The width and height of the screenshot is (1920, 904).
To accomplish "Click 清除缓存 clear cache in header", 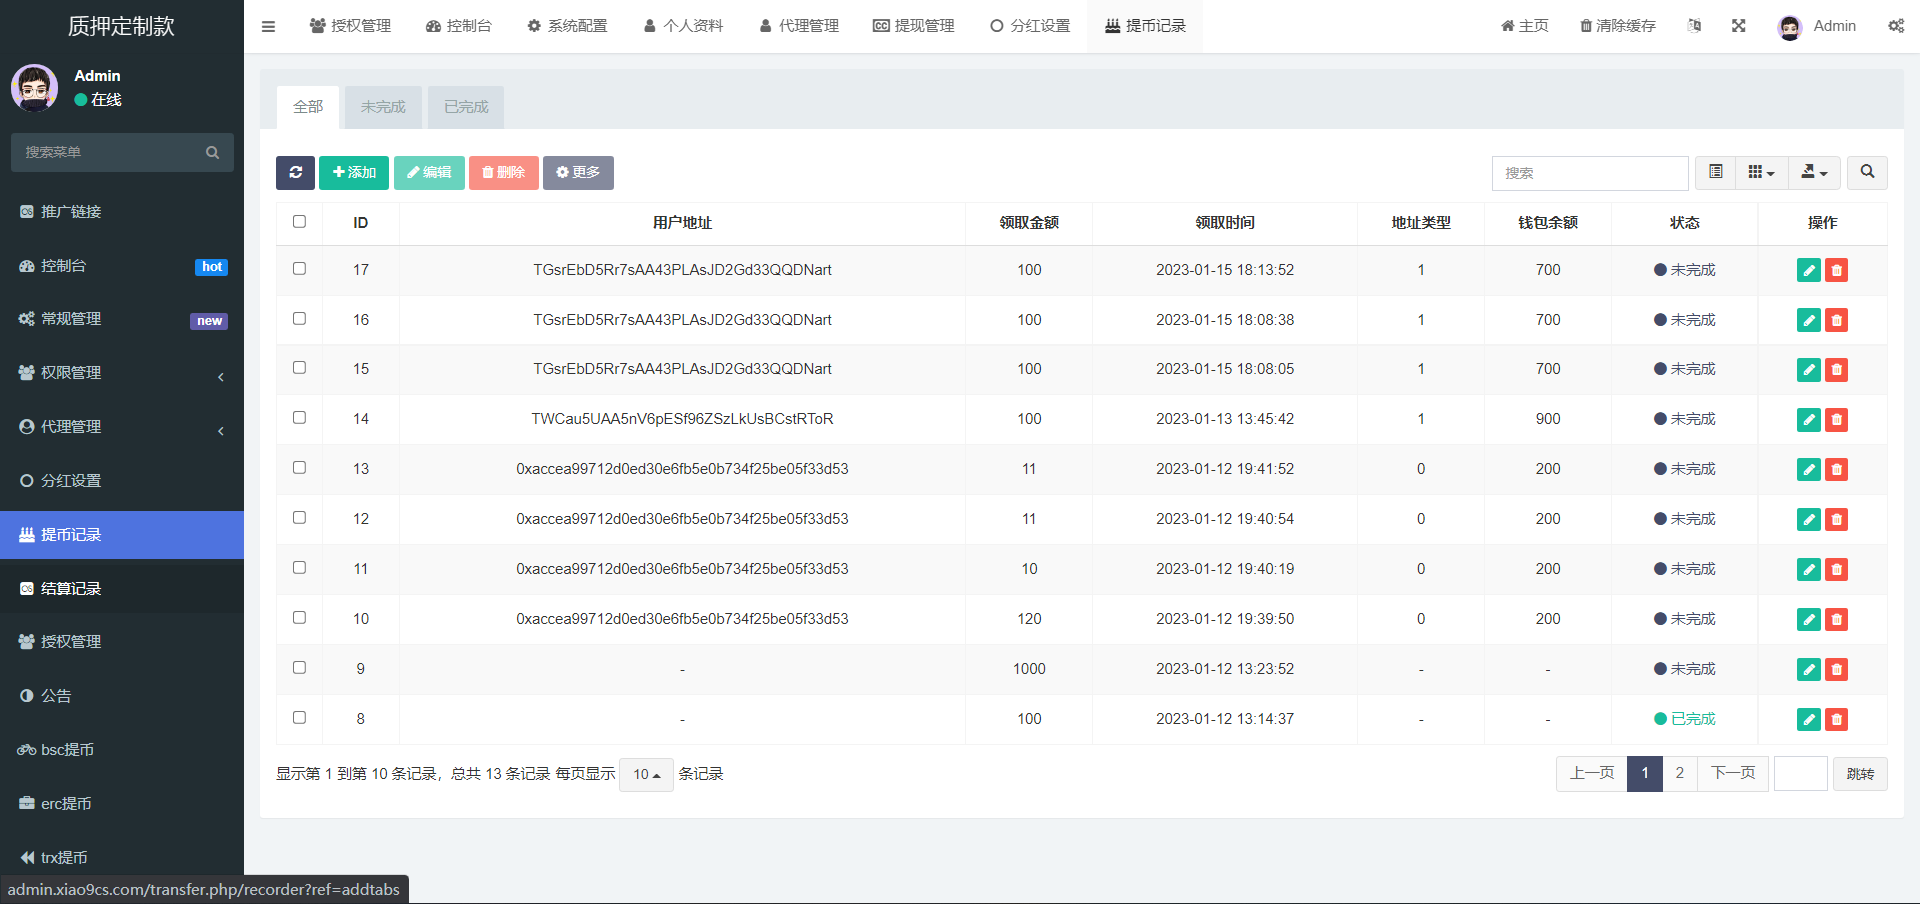I will pyautogui.click(x=1618, y=26).
